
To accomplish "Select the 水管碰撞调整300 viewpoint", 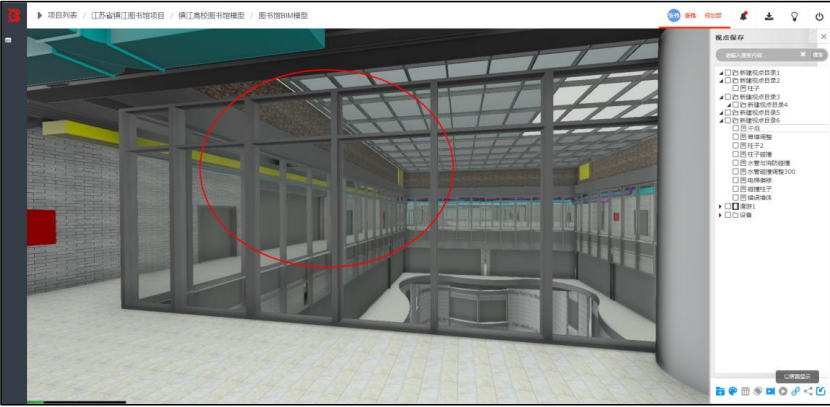I will point(771,171).
